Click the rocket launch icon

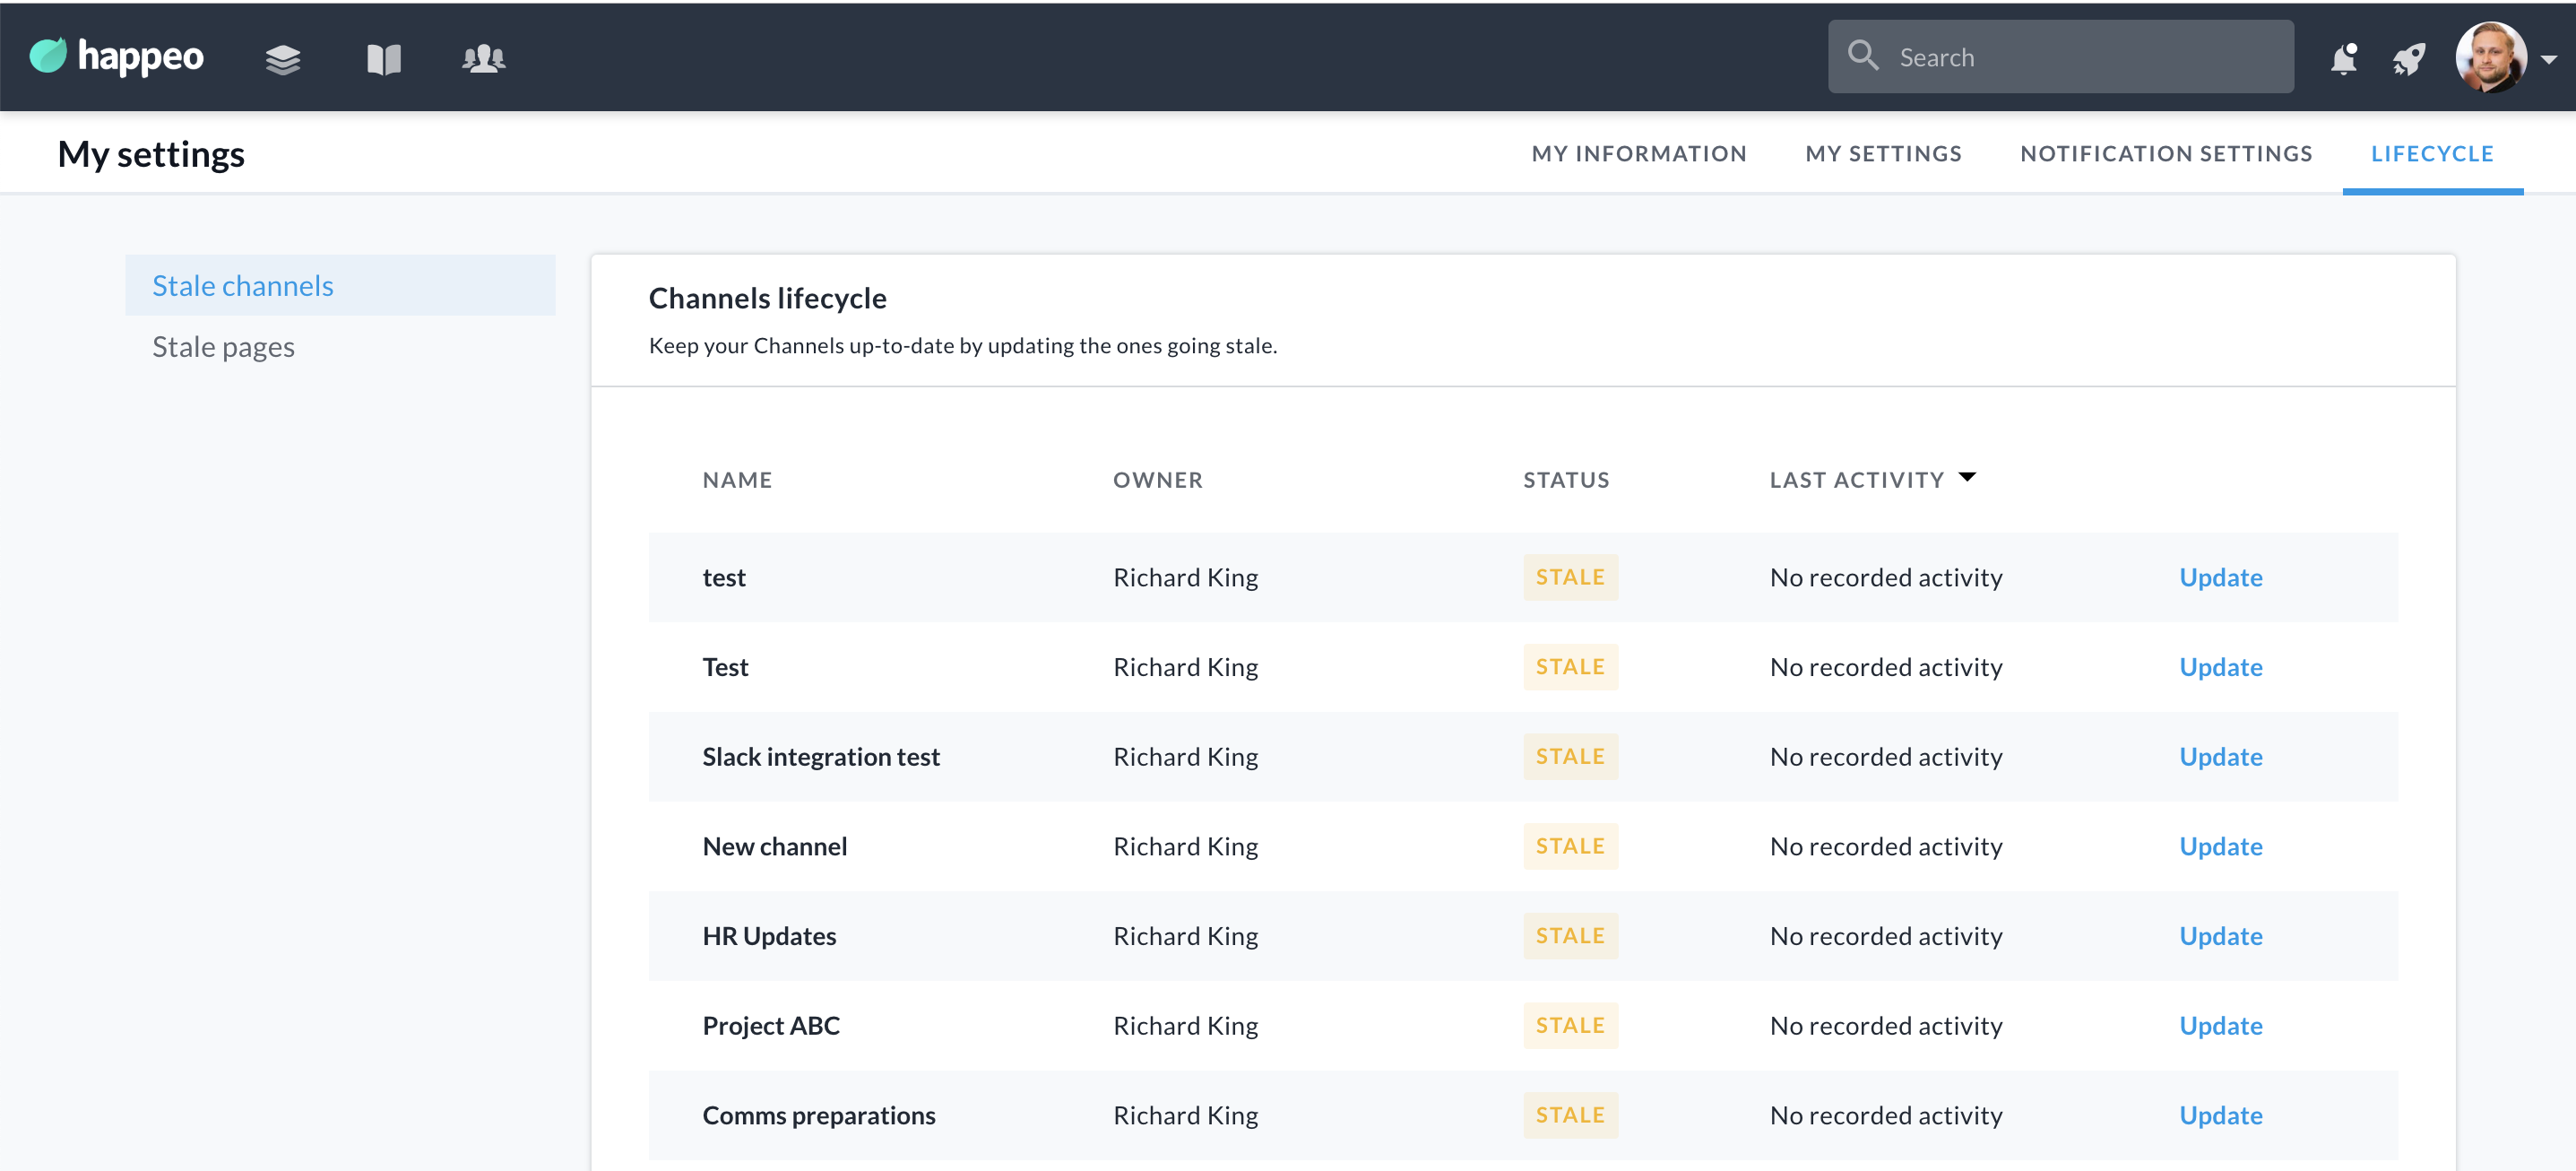click(2409, 59)
